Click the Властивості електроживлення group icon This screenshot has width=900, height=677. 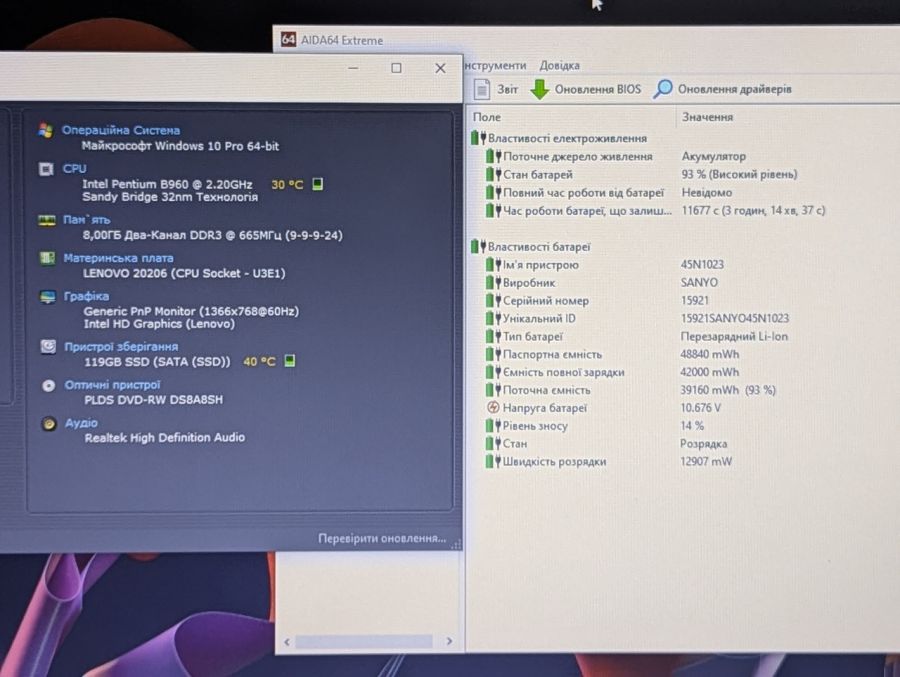click(x=478, y=138)
